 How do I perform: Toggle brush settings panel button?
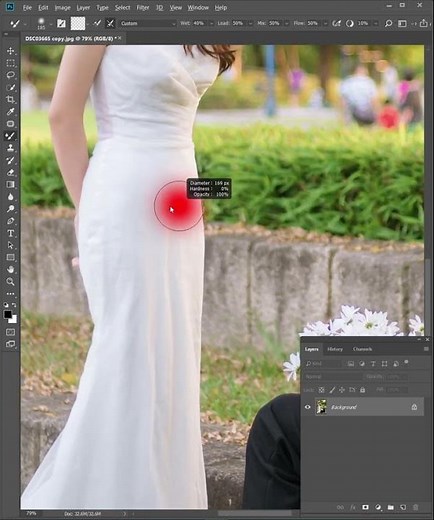pos(61,23)
